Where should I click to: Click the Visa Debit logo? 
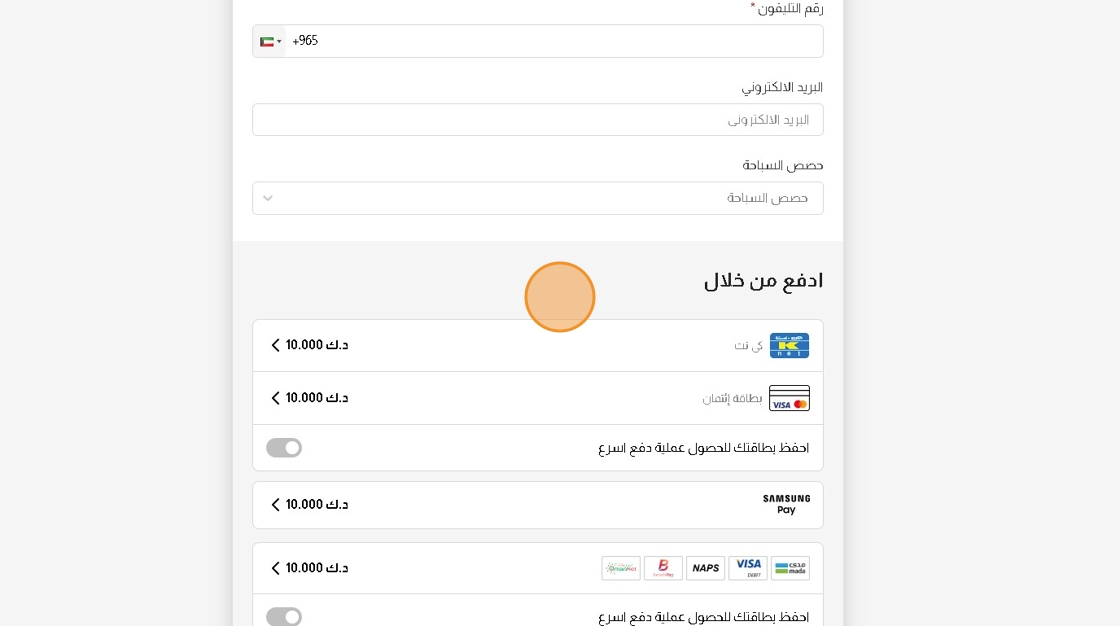click(x=748, y=568)
